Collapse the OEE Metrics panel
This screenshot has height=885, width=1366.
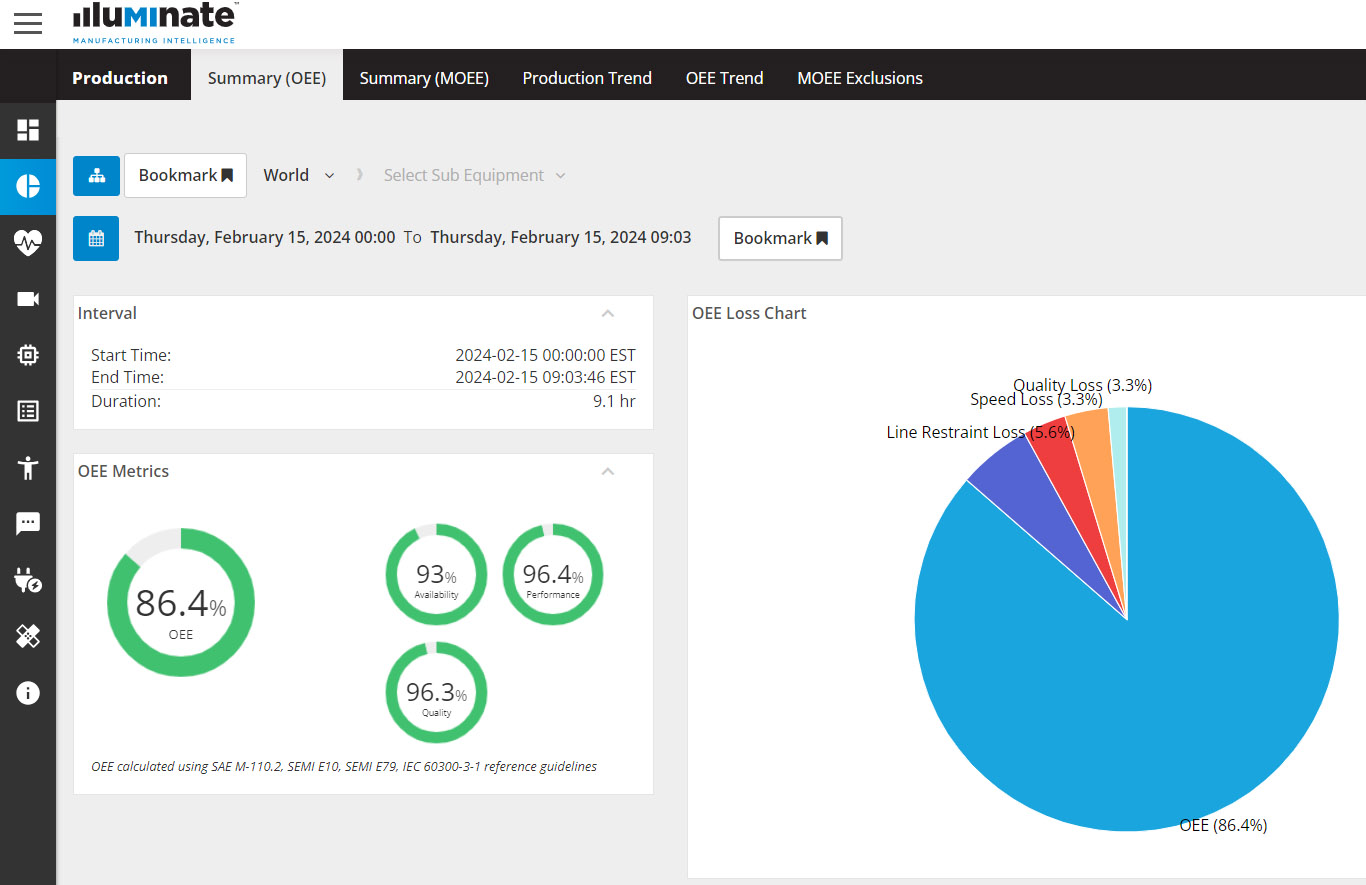click(x=608, y=471)
